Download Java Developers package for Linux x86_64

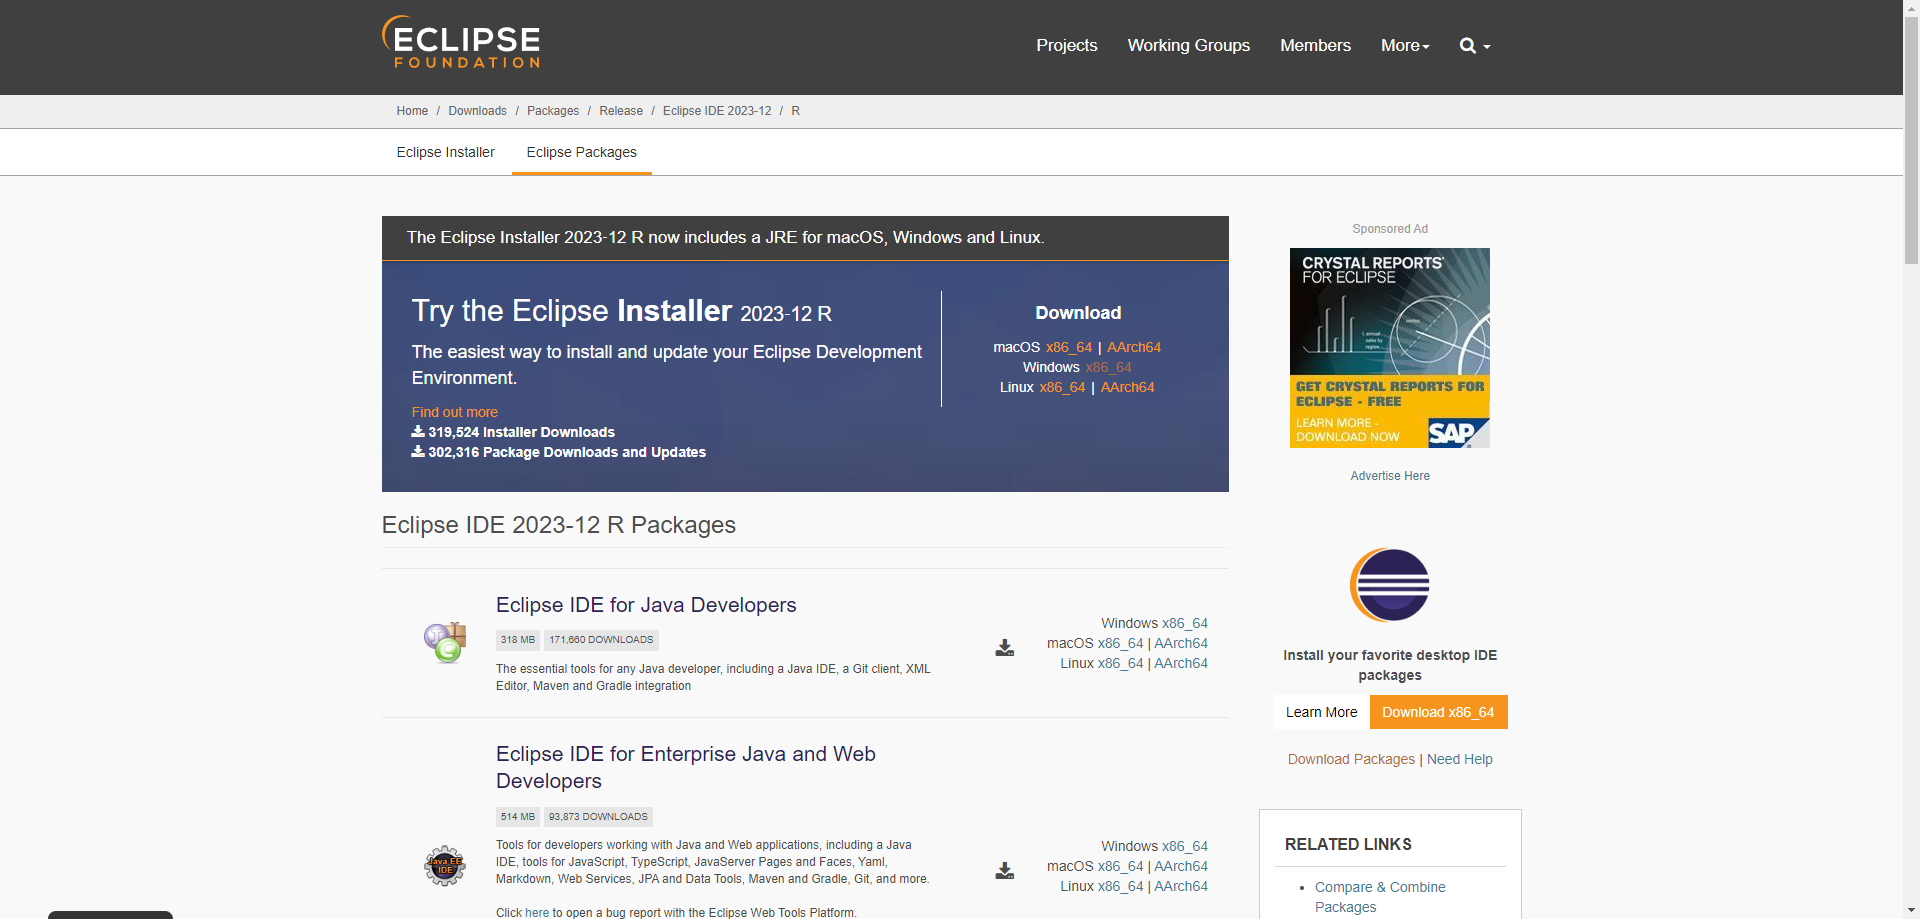point(1121,663)
